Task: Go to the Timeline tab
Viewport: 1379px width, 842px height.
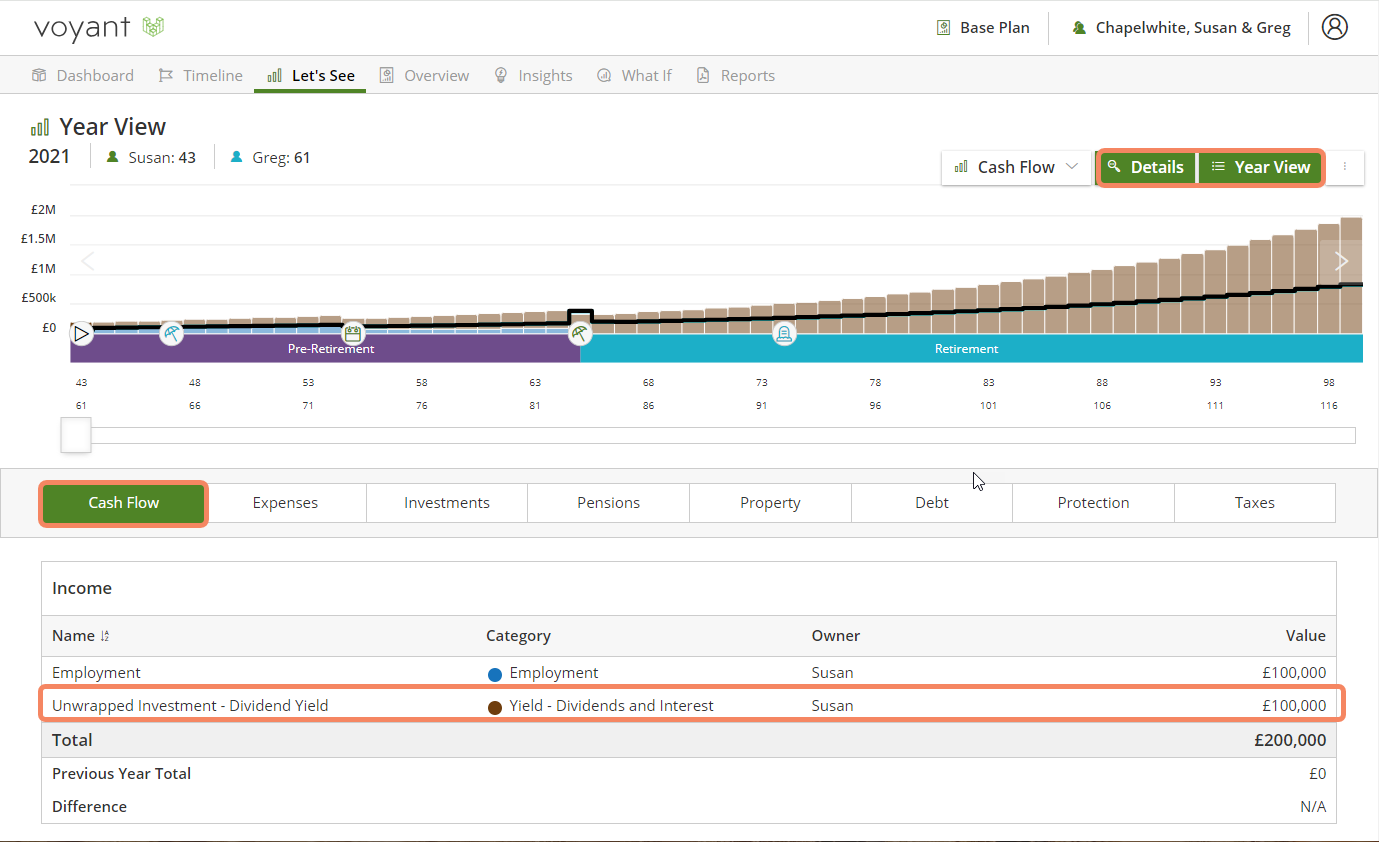Action: point(200,75)
